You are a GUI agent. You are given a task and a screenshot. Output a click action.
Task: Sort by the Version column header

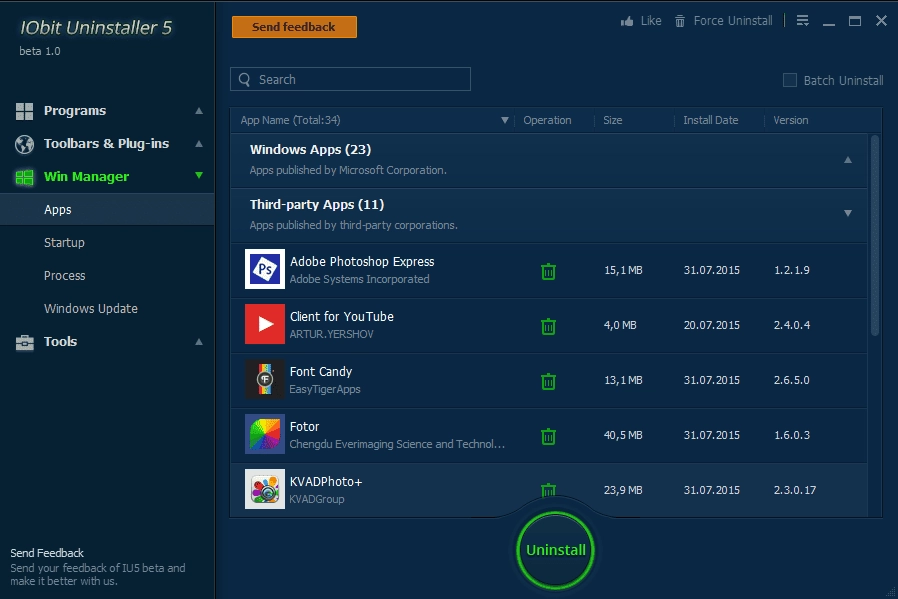(x=790, y=120)
